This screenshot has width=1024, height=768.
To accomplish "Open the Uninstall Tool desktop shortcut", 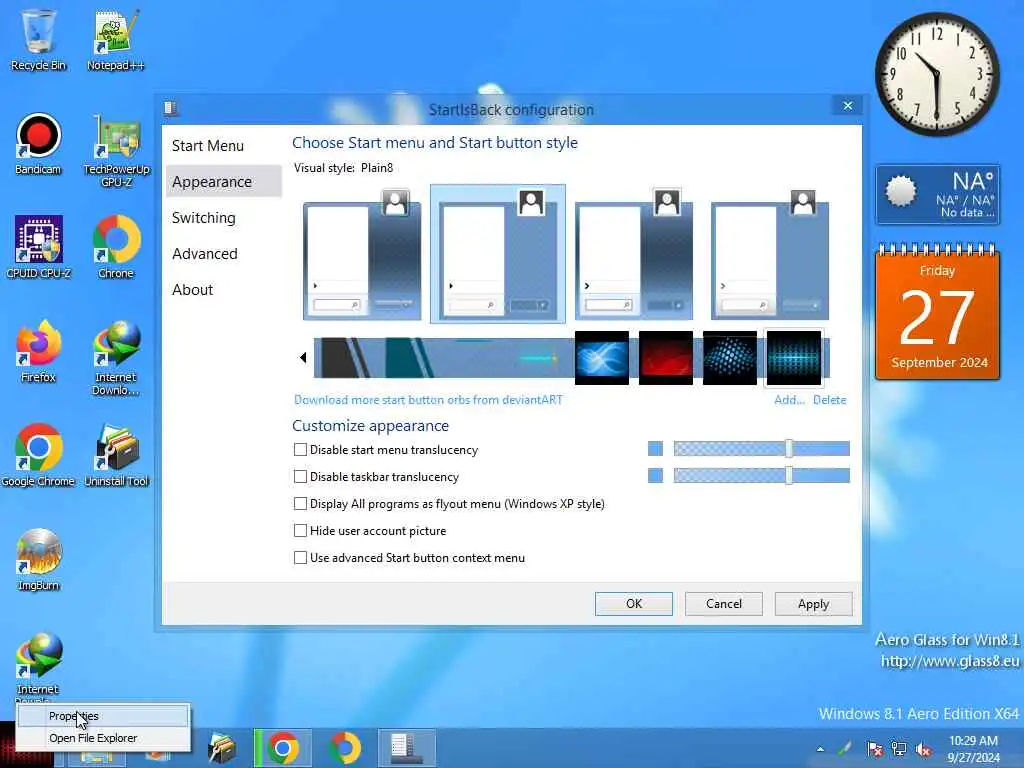I will point(116,455).
